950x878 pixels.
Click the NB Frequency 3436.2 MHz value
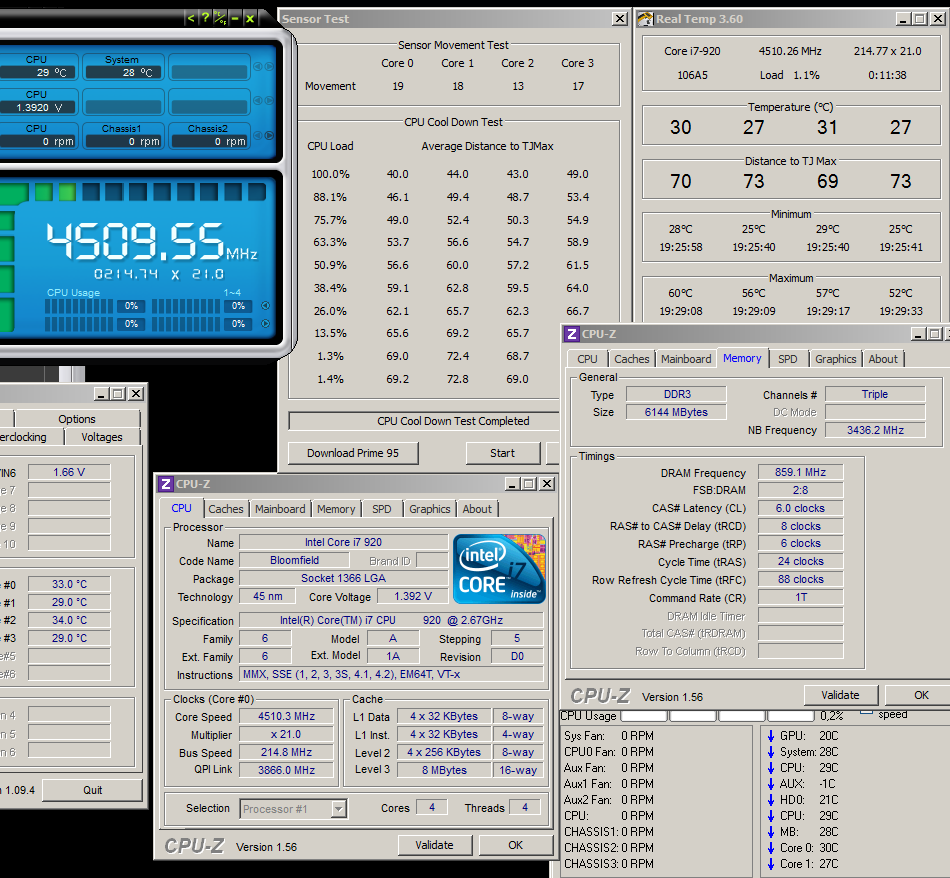click(x=875, y=430)
